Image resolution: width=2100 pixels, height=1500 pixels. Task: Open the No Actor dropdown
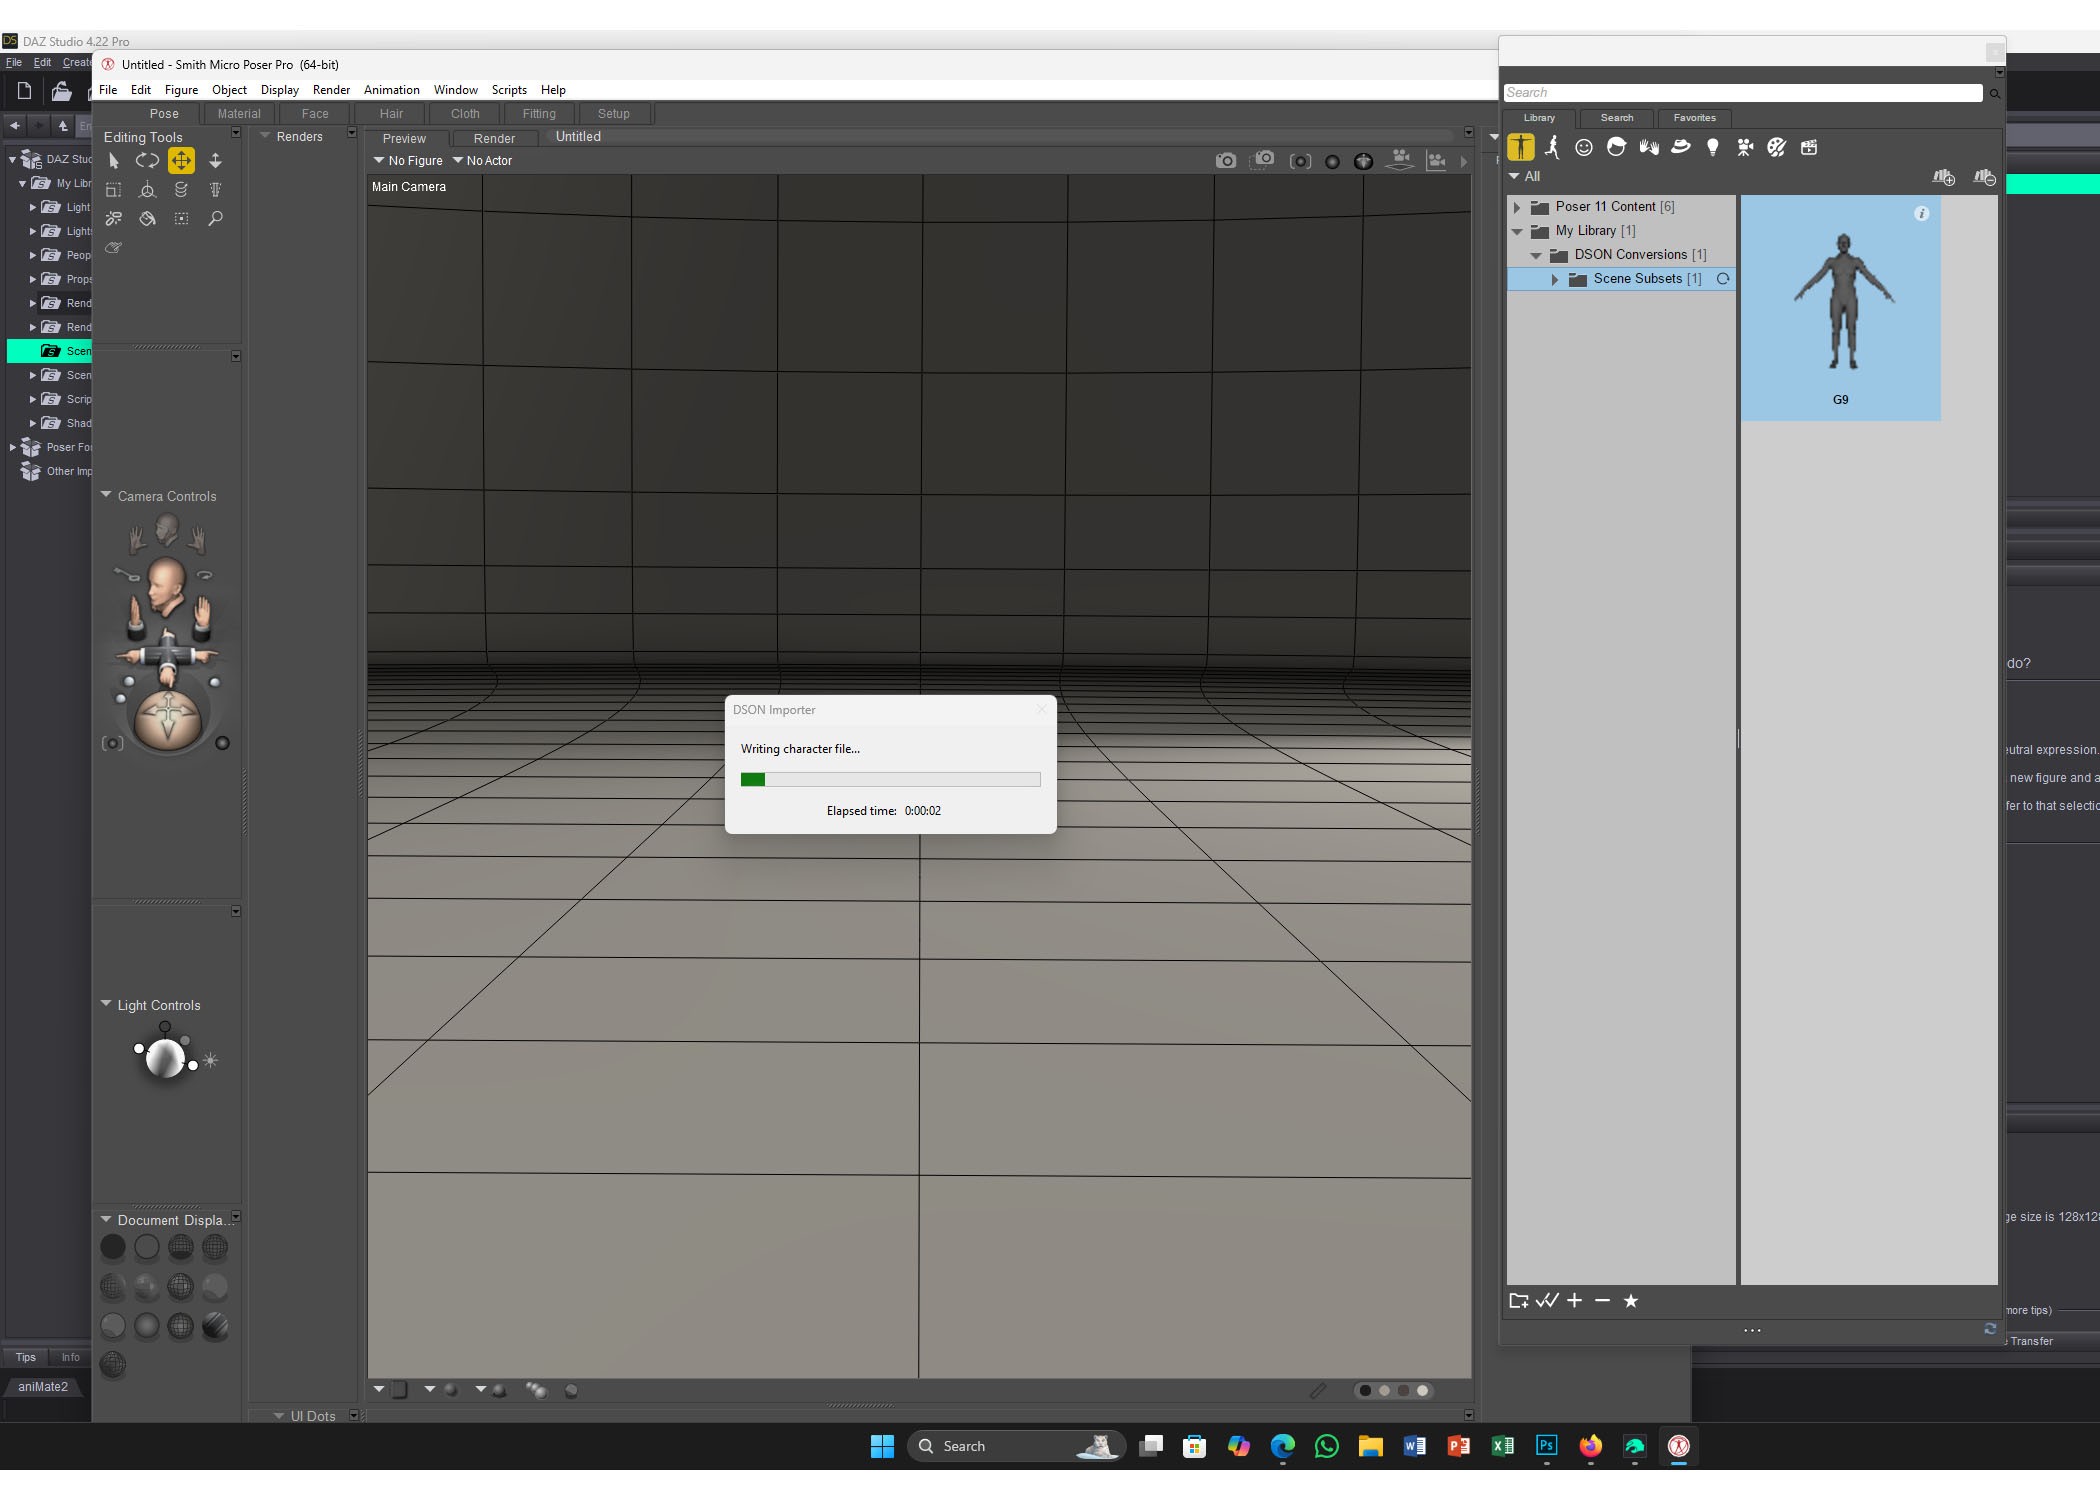point(482,161)
